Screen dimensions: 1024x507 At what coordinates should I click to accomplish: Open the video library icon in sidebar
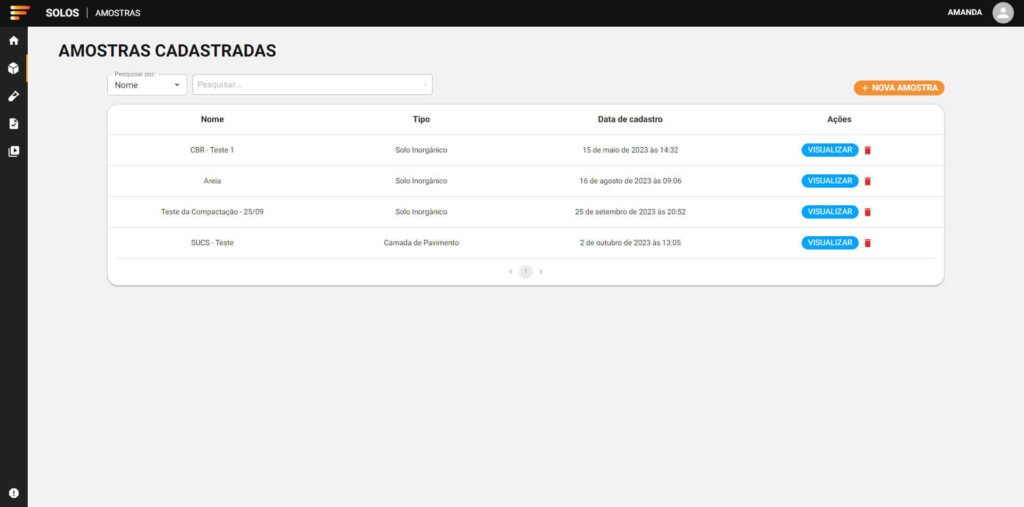pyautogui.click(x=14, y=152)
